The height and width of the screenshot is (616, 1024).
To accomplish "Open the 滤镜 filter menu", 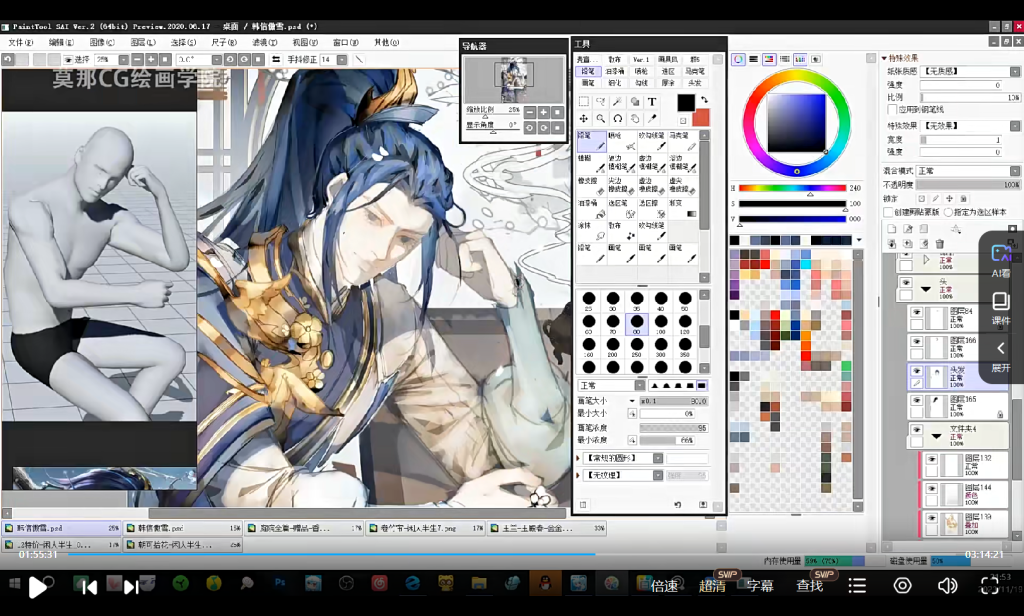I will click(264, 43).
